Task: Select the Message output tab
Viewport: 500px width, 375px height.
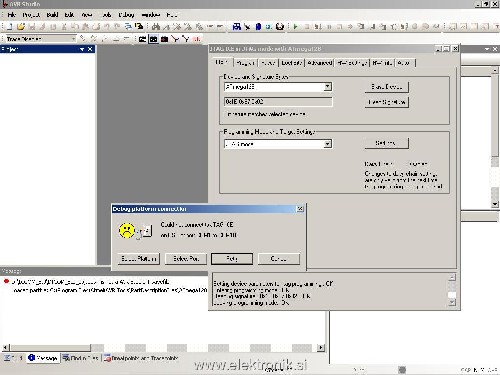Action: (43, 358)
